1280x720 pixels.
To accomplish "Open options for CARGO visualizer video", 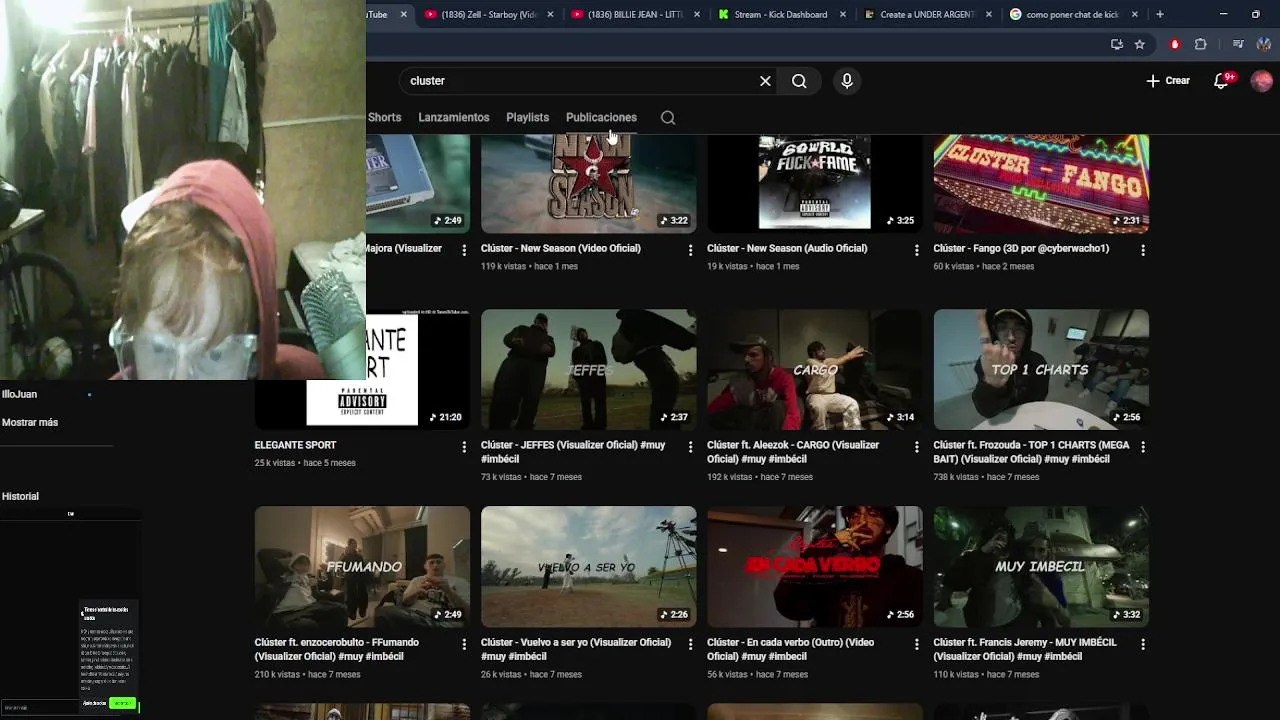I will click(916, 447).
